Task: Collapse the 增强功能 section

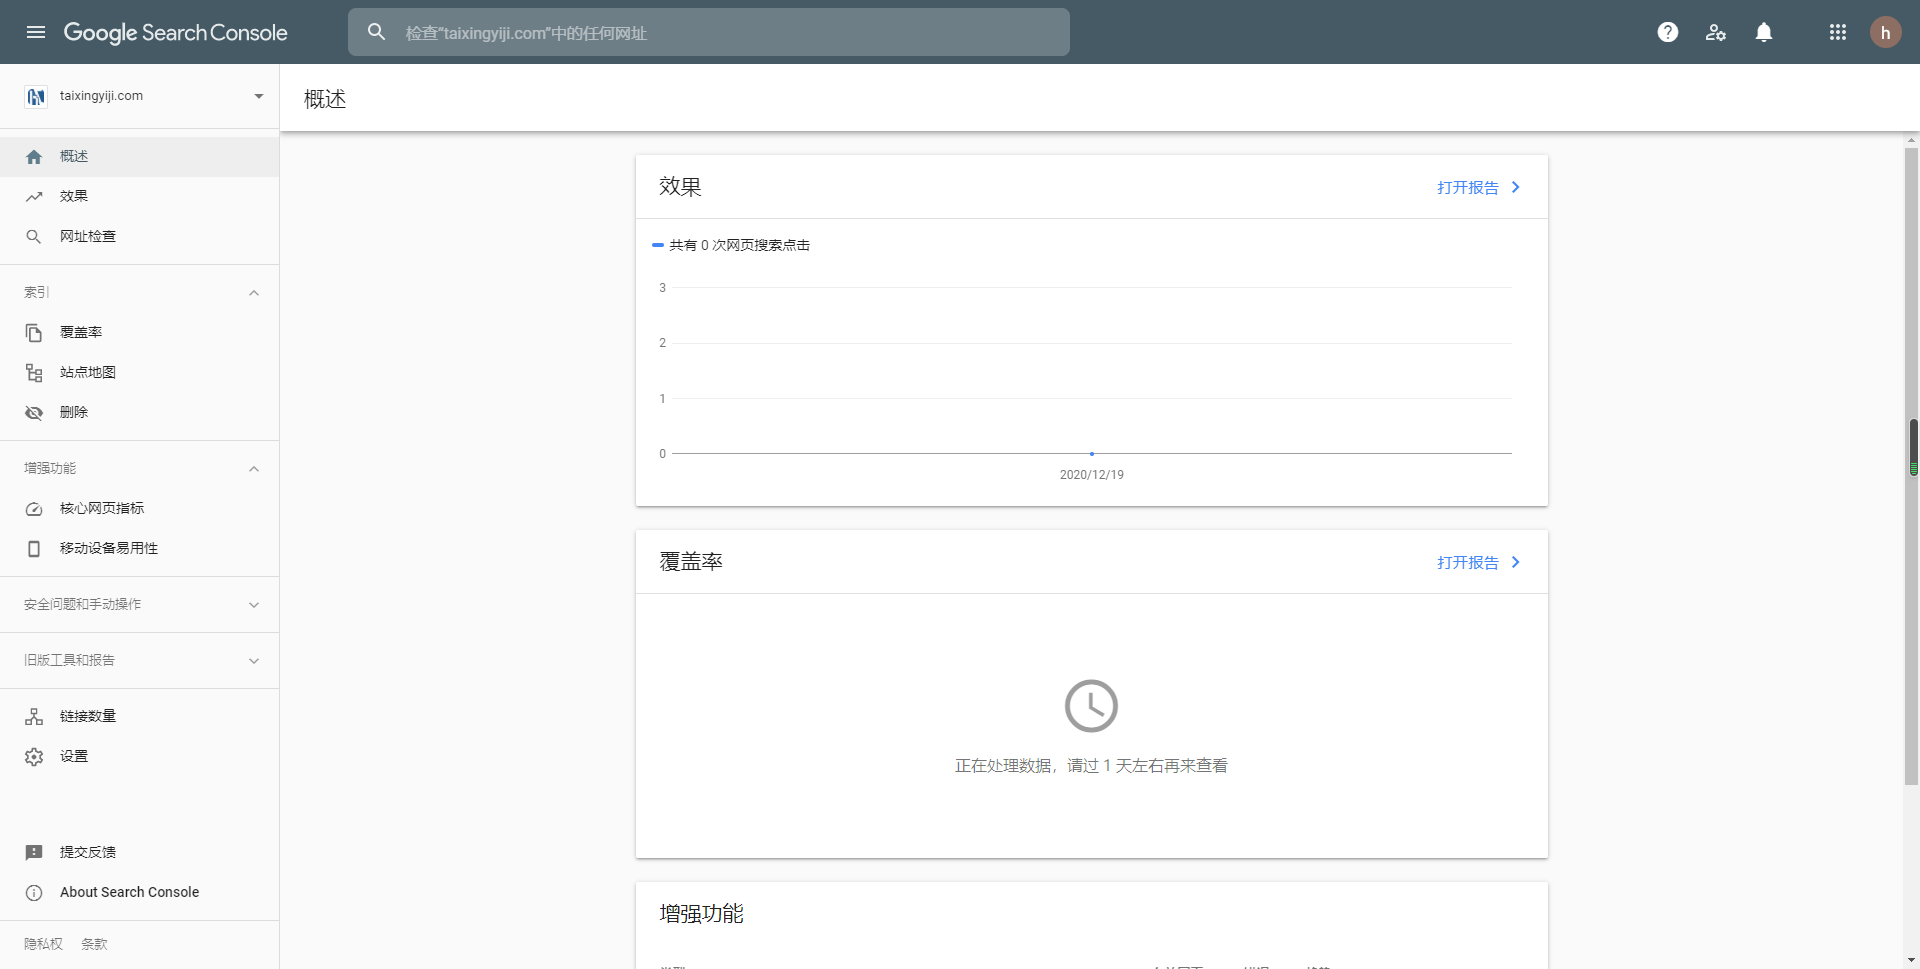Action: pyautogui.click(x=254, y=469)
